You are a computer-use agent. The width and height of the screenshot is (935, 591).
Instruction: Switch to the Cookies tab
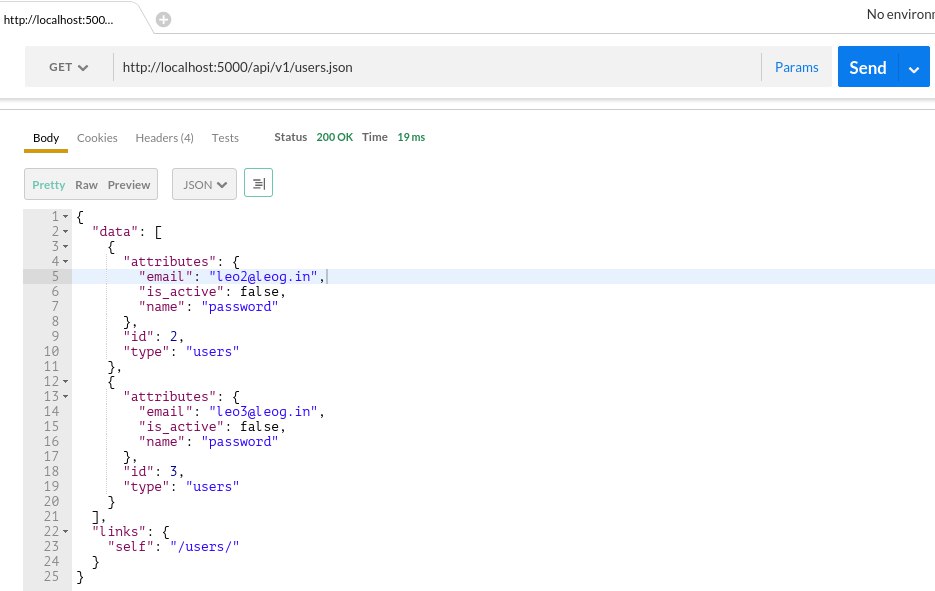[x=97, y=138]
